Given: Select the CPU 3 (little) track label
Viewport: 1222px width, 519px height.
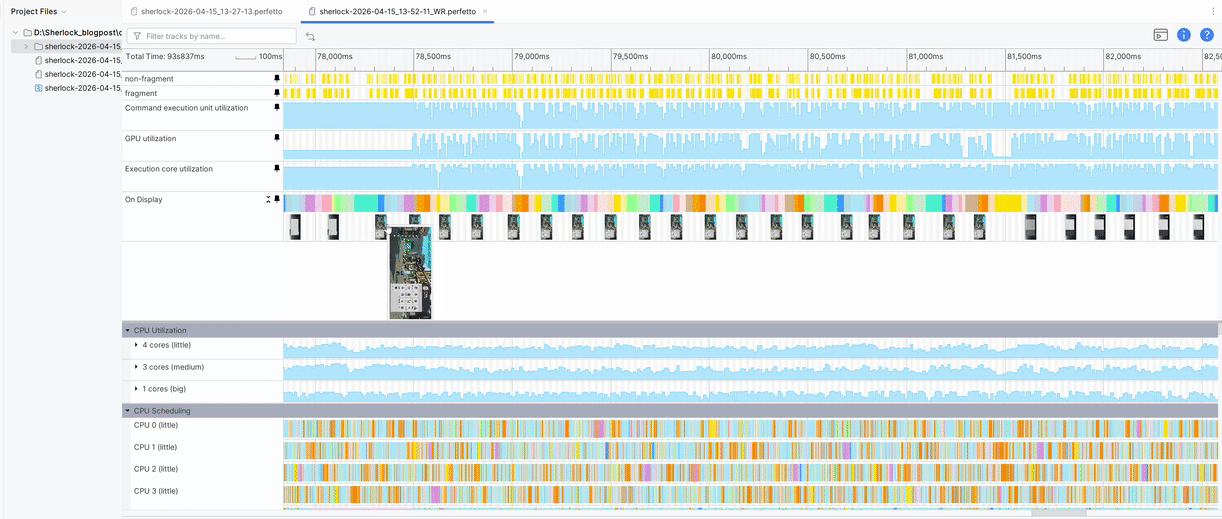Looking at the screenshot, I should point(156,491).
